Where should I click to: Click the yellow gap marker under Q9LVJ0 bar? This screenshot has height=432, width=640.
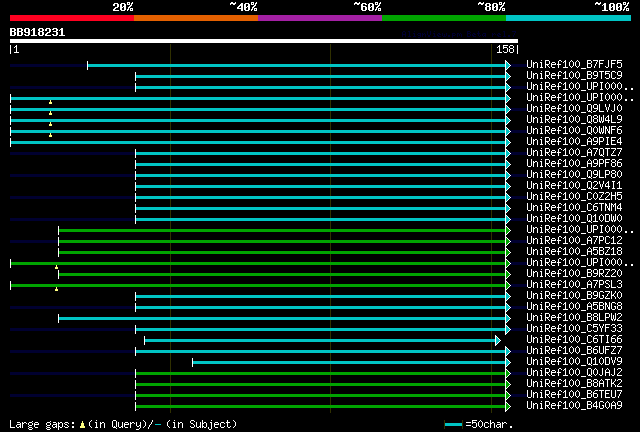click(x=51, y=113)
